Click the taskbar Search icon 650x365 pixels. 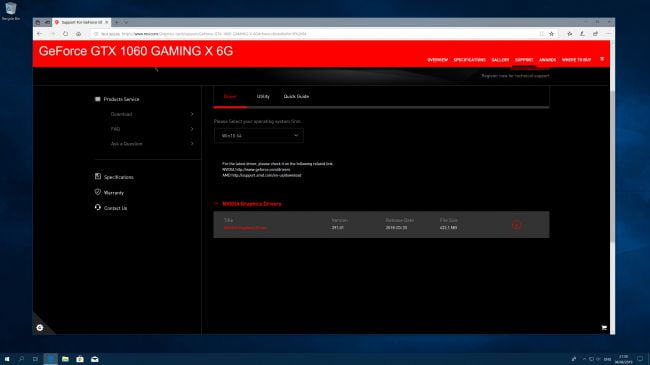point(22,359)
